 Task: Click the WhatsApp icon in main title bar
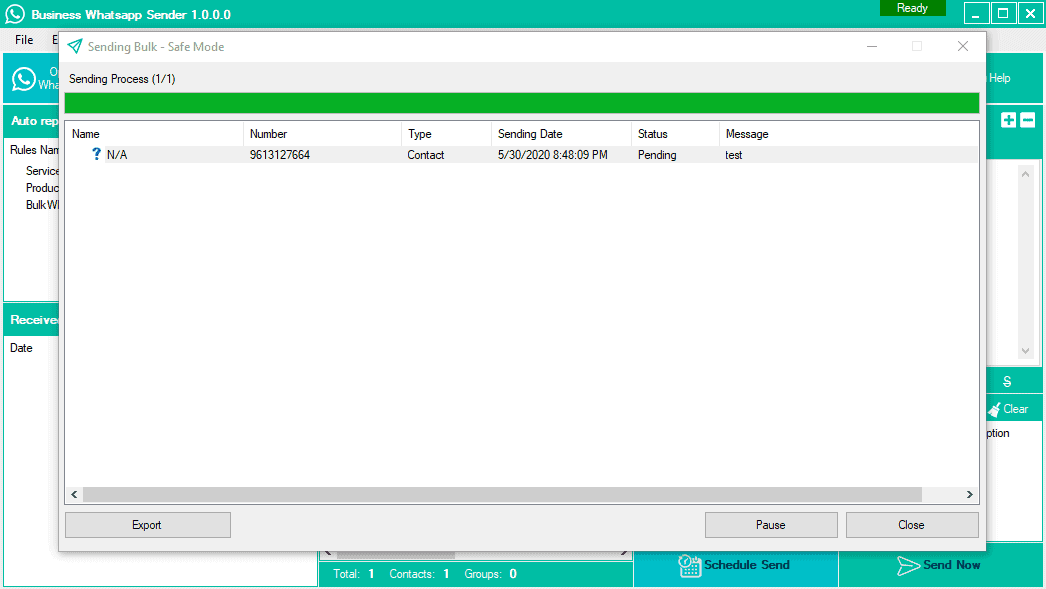[15, 14]
